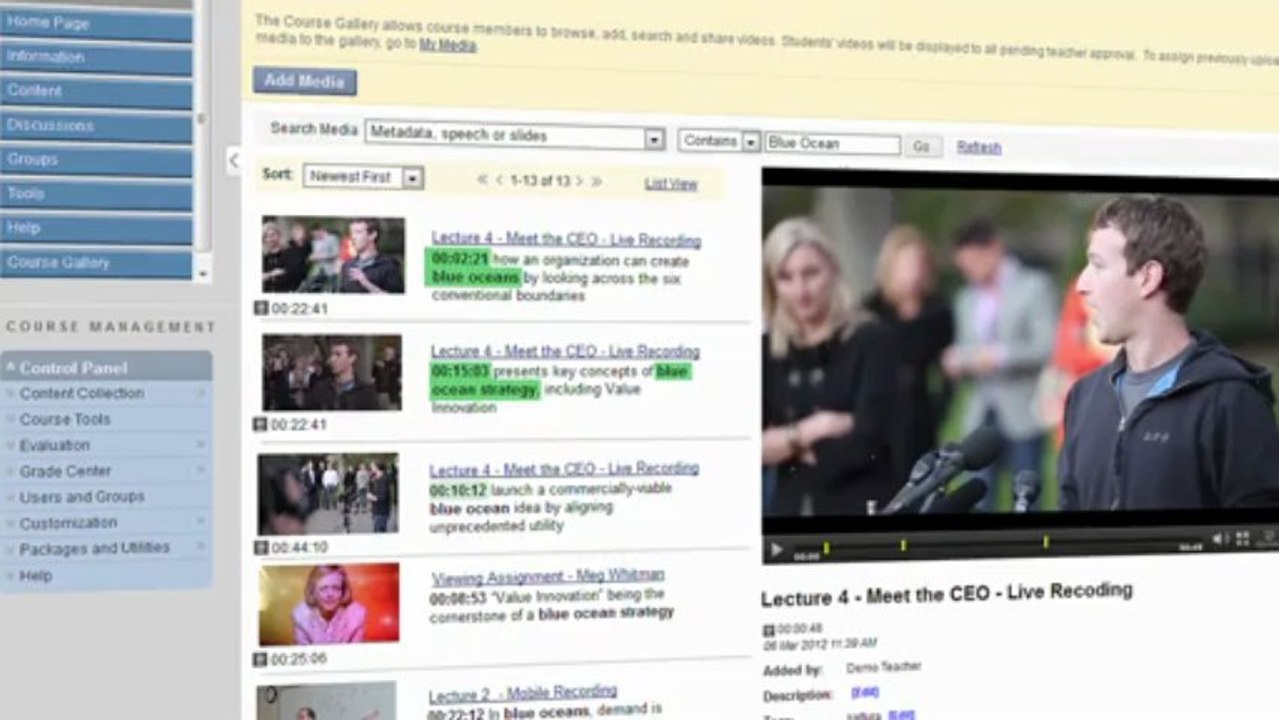Select Groups in the course menu

(96, 160)
